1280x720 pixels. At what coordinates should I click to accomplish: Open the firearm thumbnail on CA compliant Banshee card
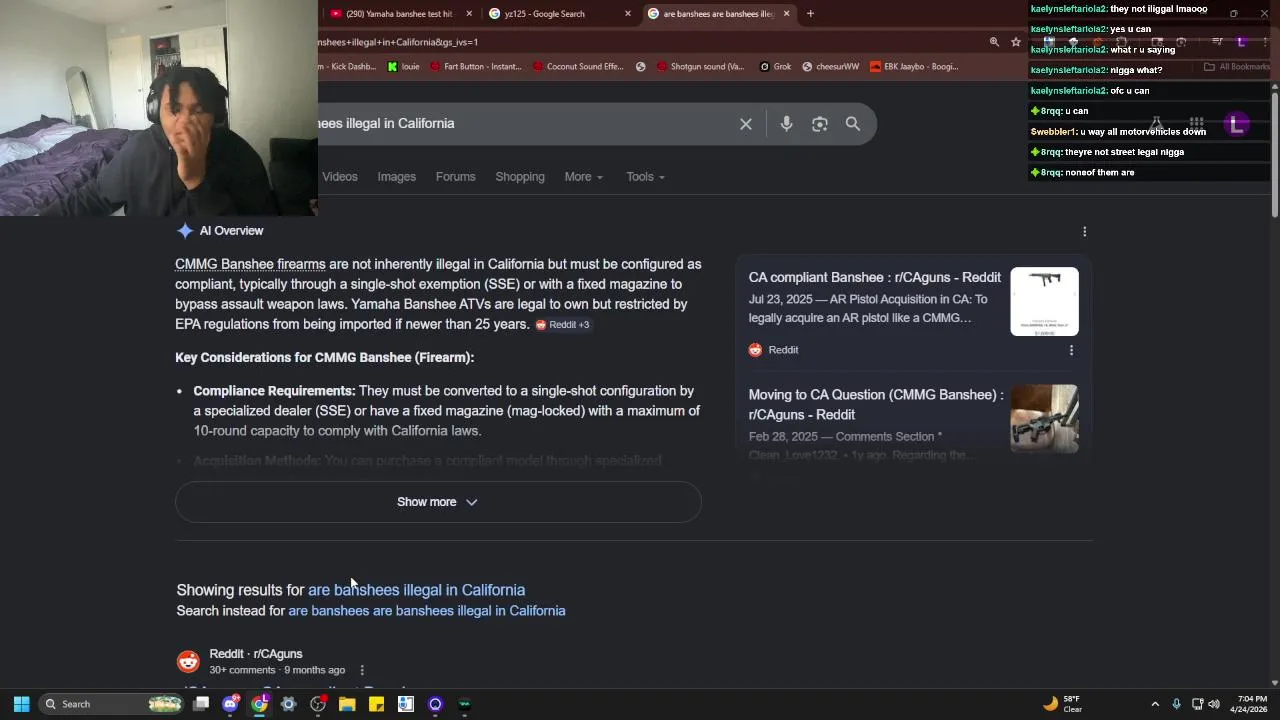pyautogui.click(x=1044, y=301)
